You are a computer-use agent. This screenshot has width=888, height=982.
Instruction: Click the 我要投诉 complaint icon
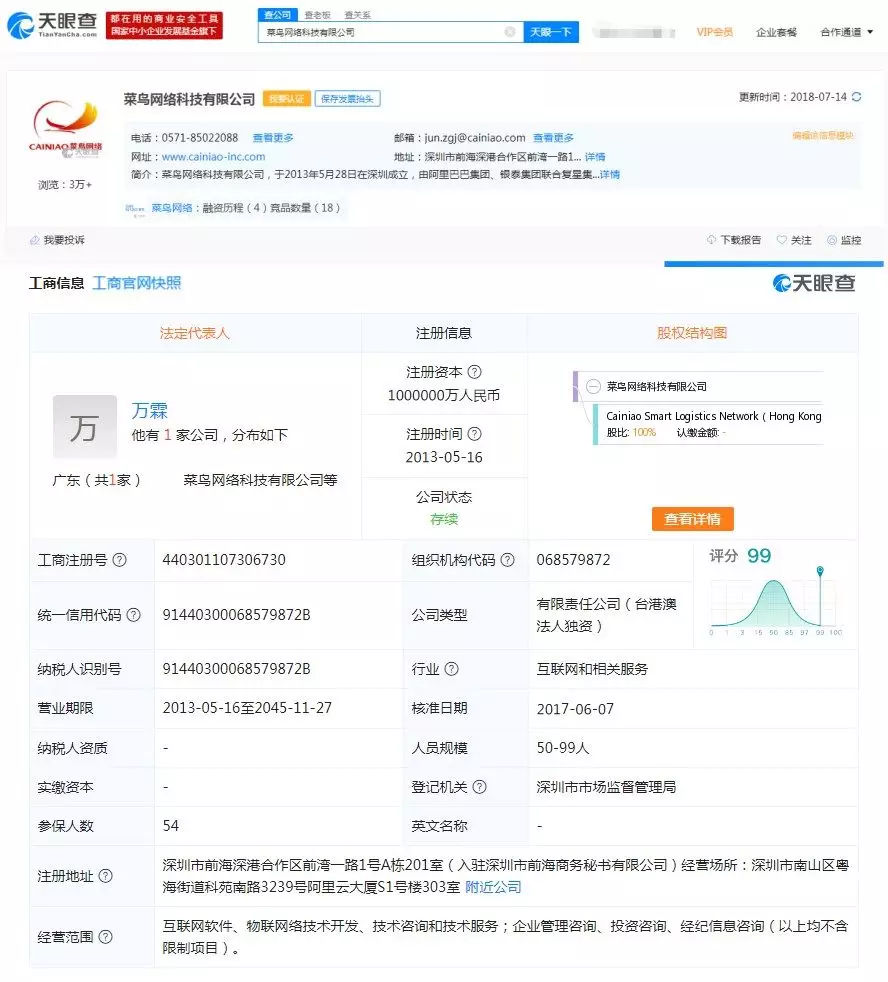[35, 240]
